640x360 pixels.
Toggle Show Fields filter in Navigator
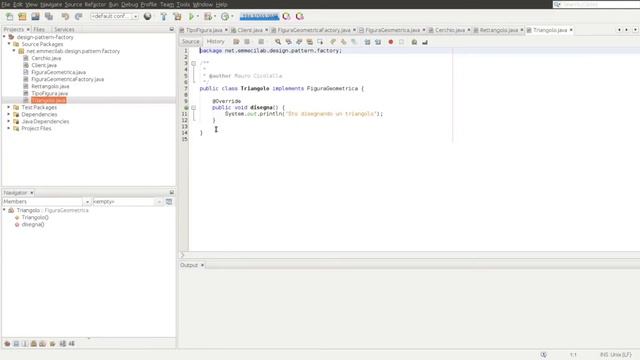[x=16, y=344]
